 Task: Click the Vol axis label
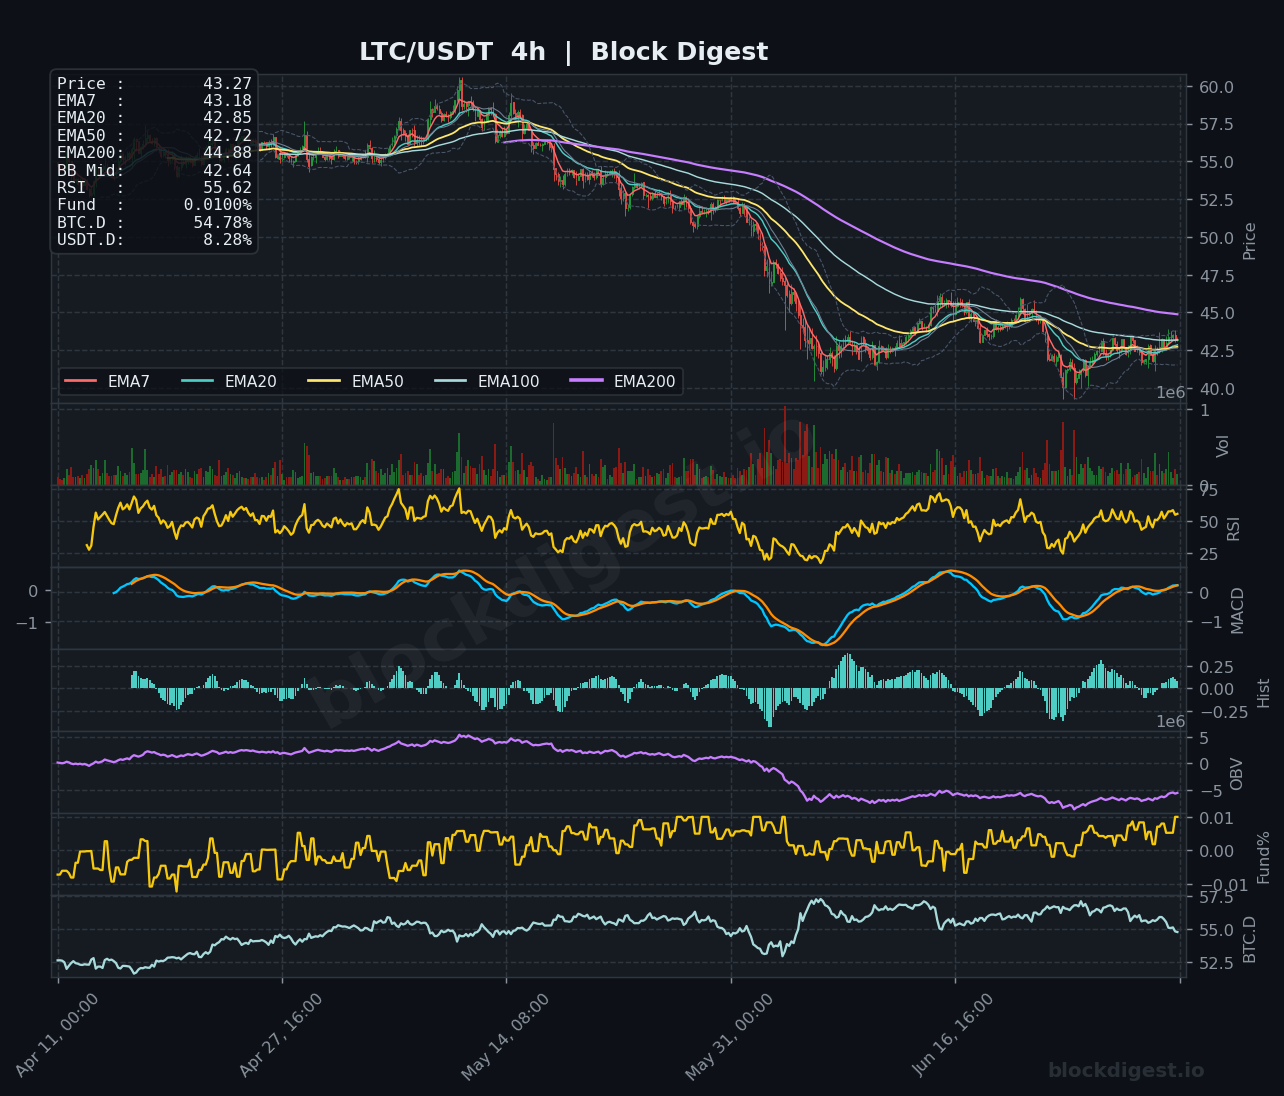(1222, 446)
